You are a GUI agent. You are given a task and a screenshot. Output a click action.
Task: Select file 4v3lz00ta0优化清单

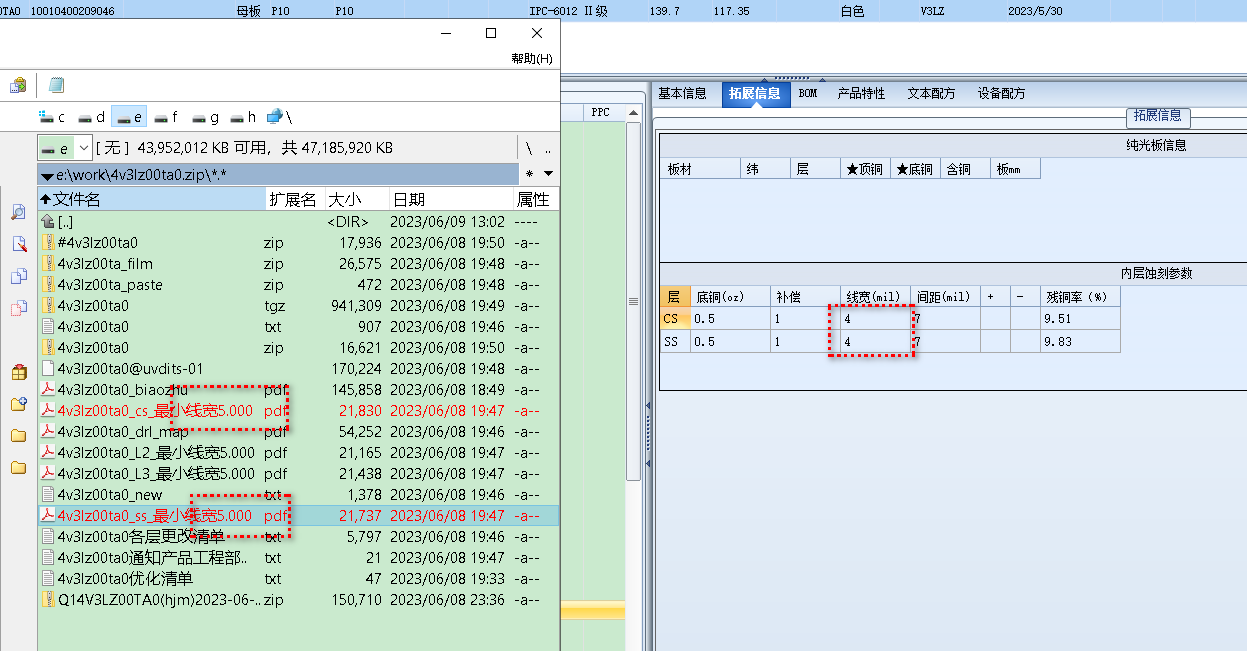298,579
